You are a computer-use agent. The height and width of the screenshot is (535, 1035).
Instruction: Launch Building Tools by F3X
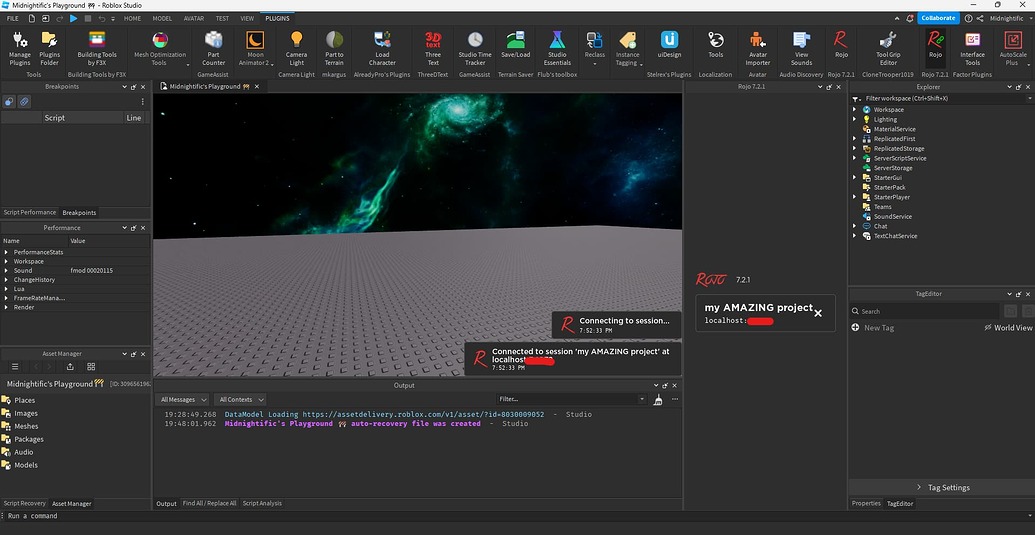[x=97, y=48]
